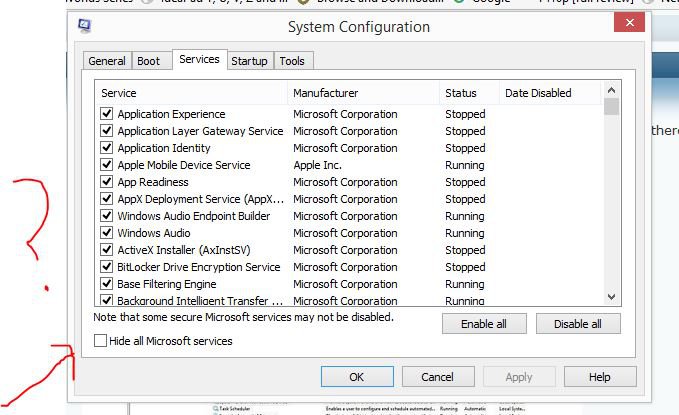Sort by the Manufacturer column header

click(363, 93)
